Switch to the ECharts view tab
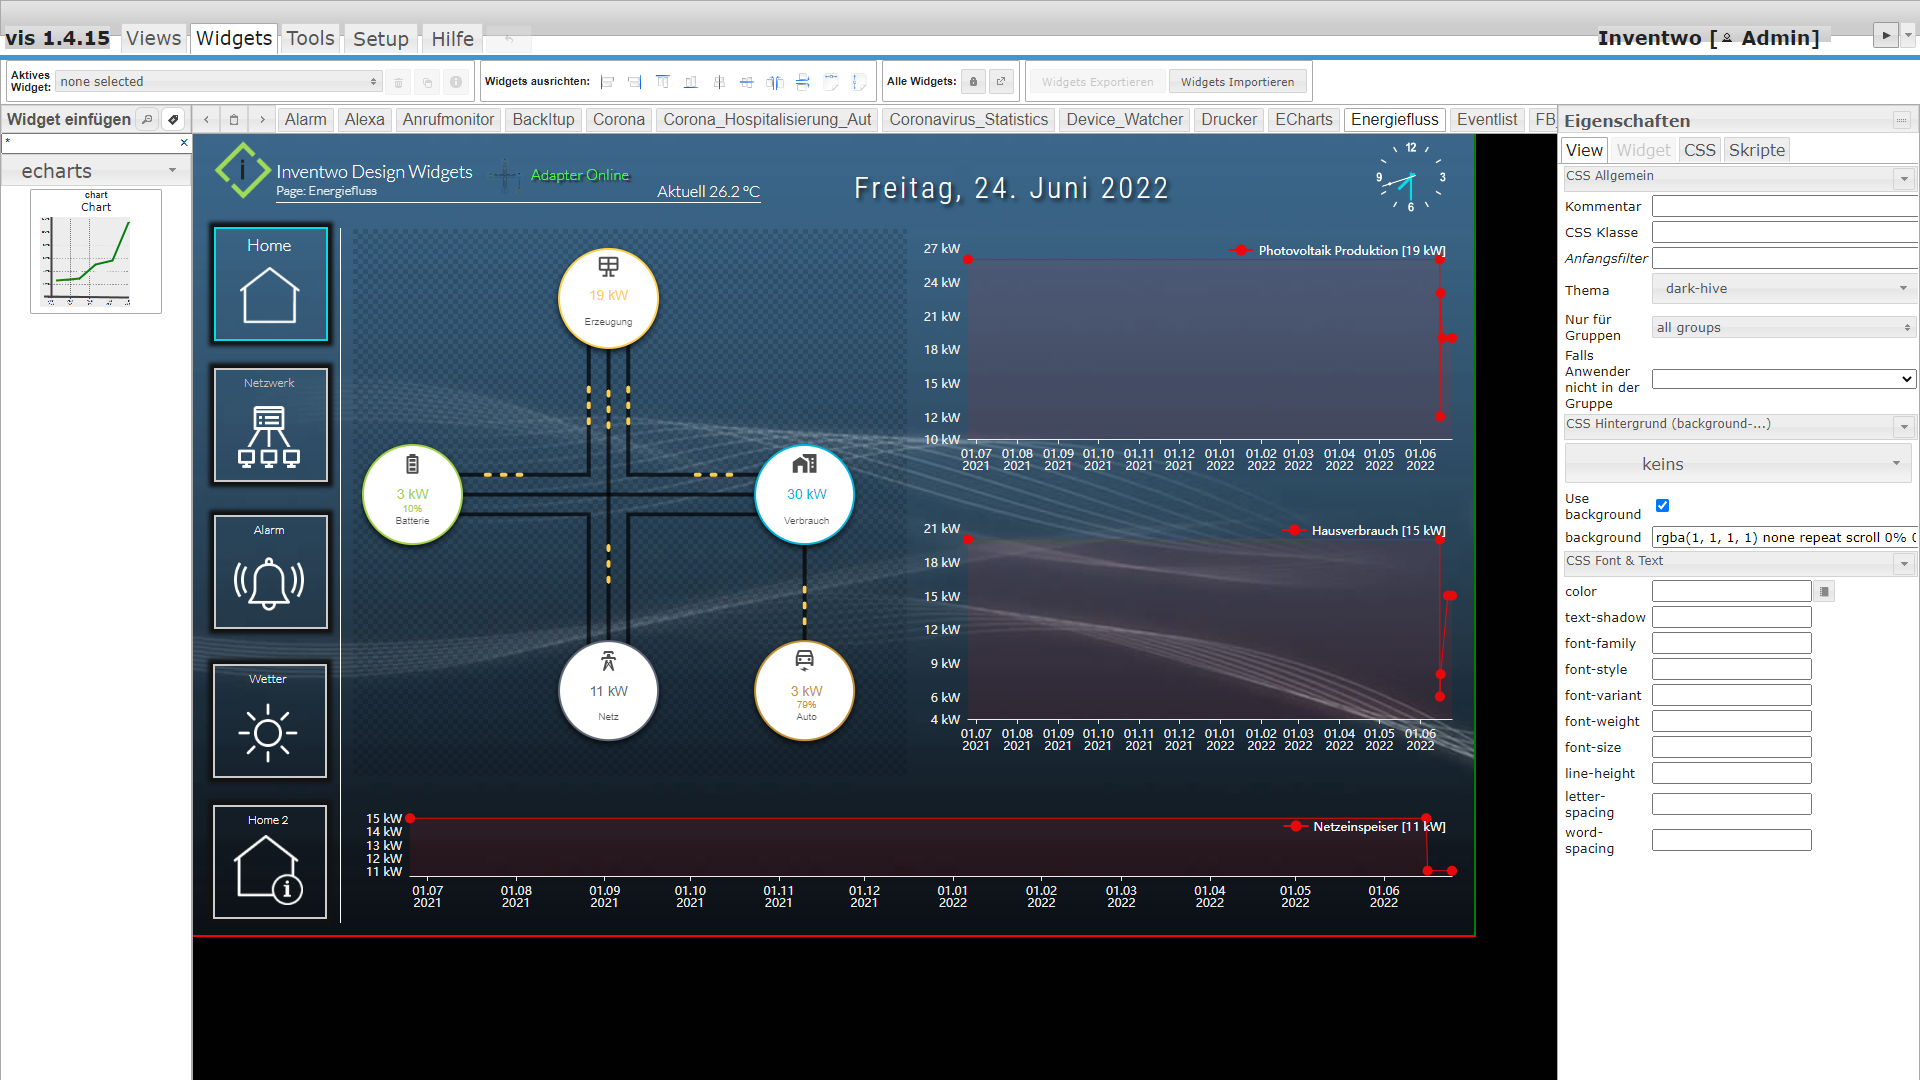This screenshot has height=1080, width=1920. tap(1304, 120)
